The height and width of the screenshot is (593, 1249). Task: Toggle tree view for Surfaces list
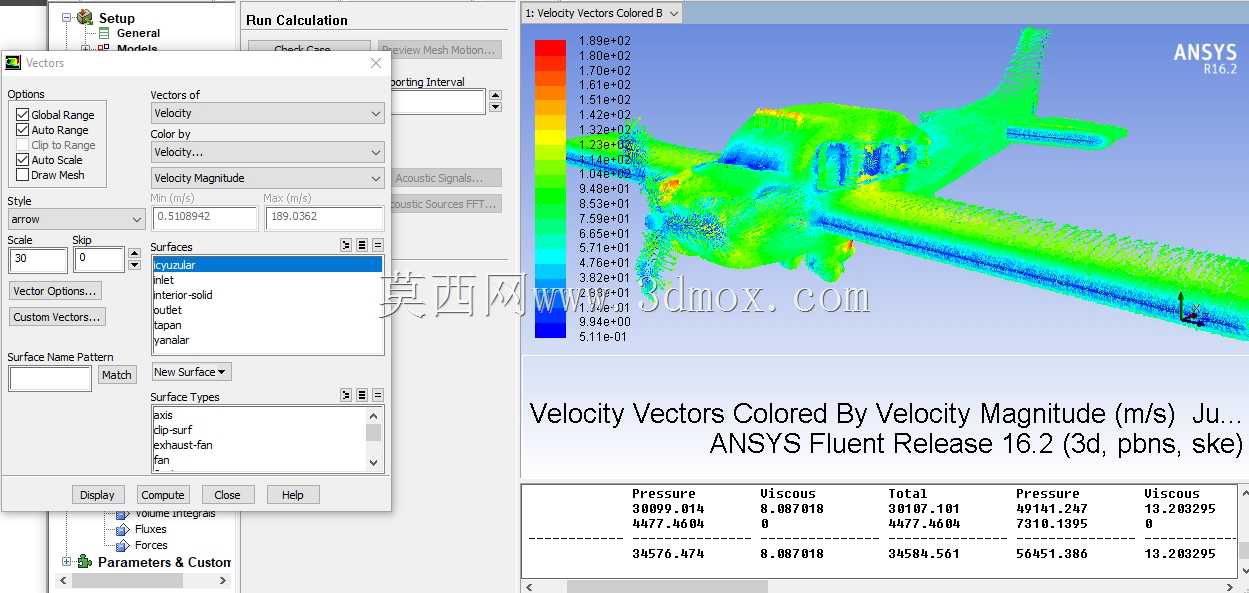pos(346,245)
